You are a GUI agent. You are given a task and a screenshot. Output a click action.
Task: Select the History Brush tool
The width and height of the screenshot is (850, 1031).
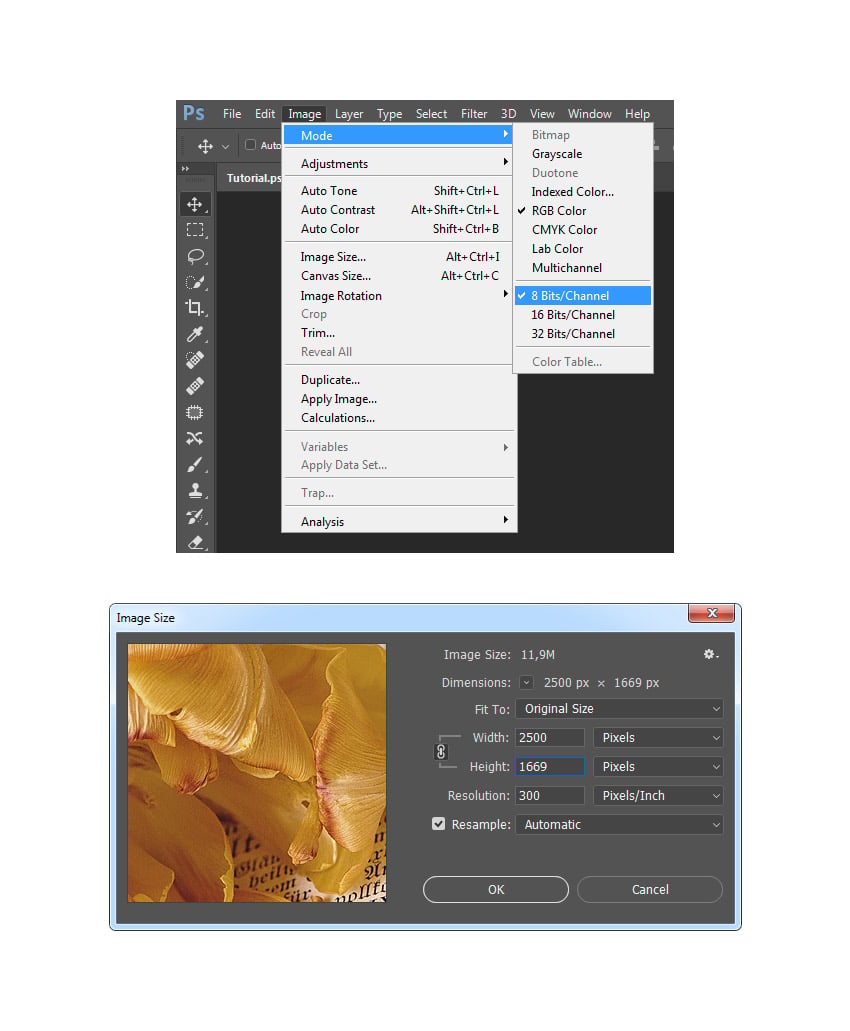click(x=195, y=516)
